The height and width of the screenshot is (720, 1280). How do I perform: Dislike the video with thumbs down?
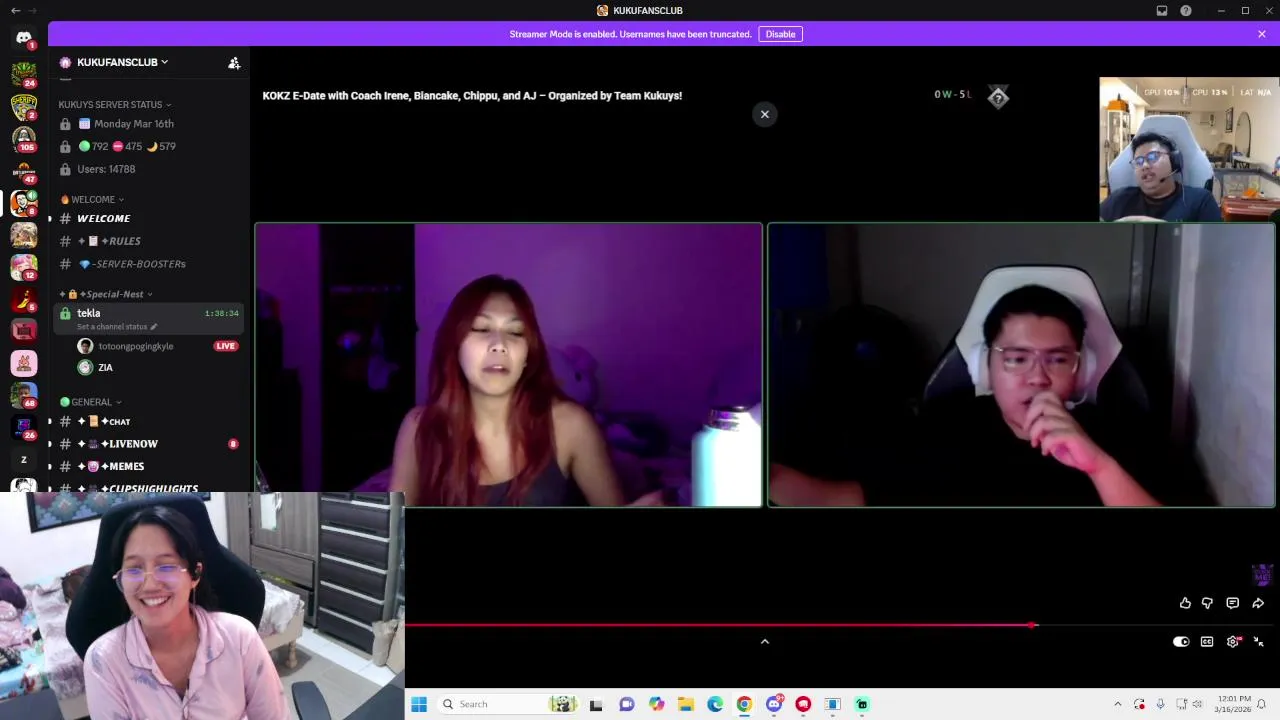point(1207,603)
